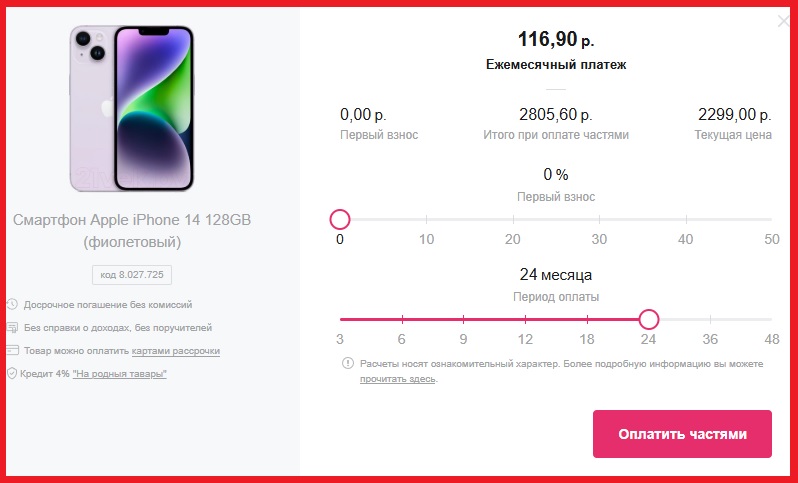Viewport: 798px width, 483px height.
Task: Click the first payment slider handle at 0
Action: [340, 219]
